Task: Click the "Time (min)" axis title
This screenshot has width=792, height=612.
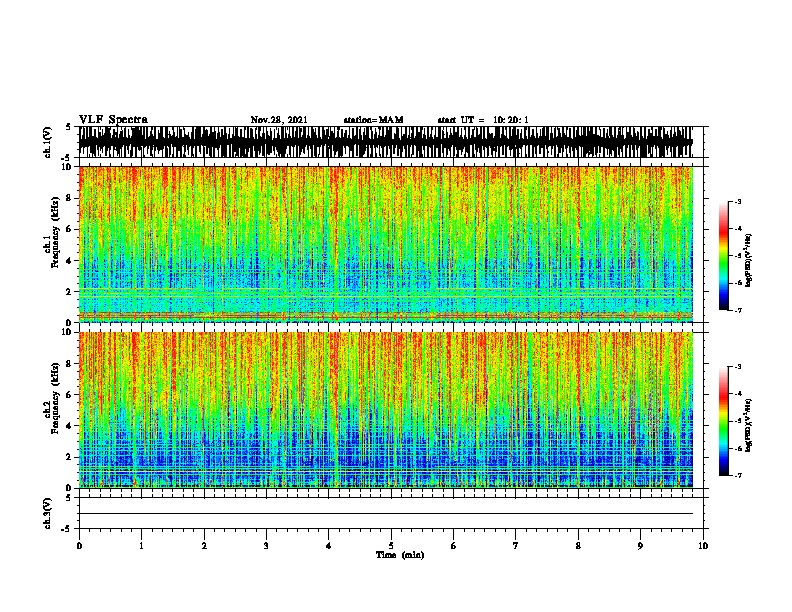Action: tap(400, 555)
